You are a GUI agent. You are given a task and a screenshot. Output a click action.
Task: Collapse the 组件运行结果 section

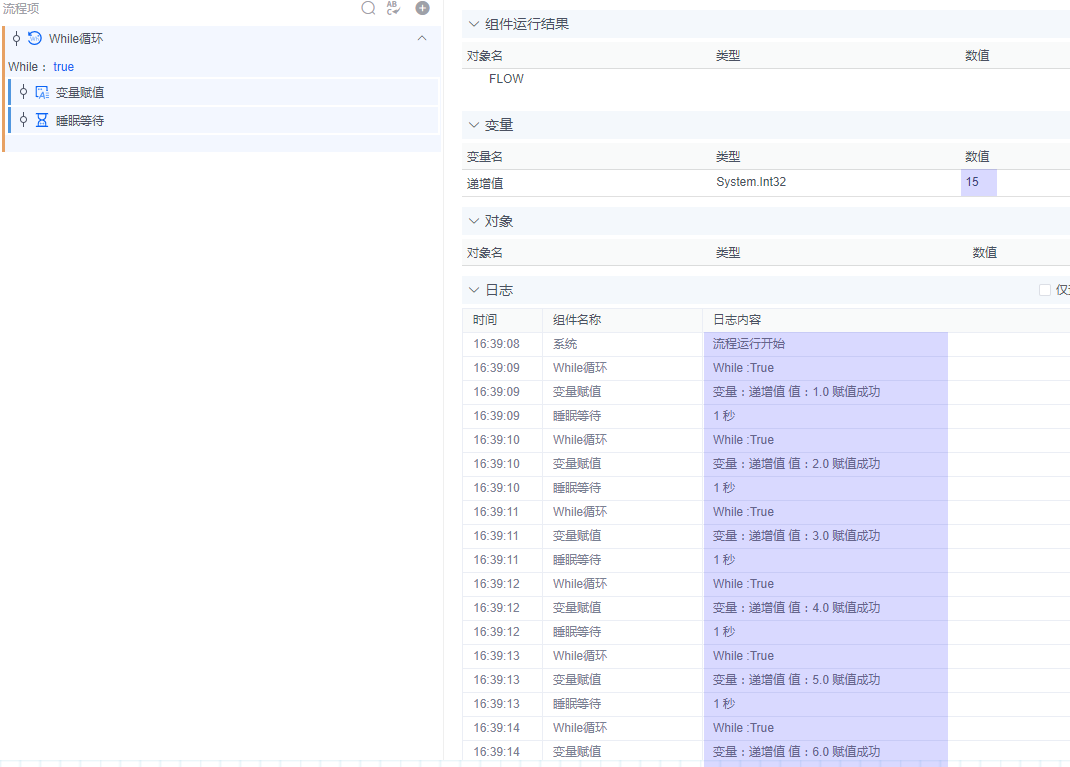(473, 23)
